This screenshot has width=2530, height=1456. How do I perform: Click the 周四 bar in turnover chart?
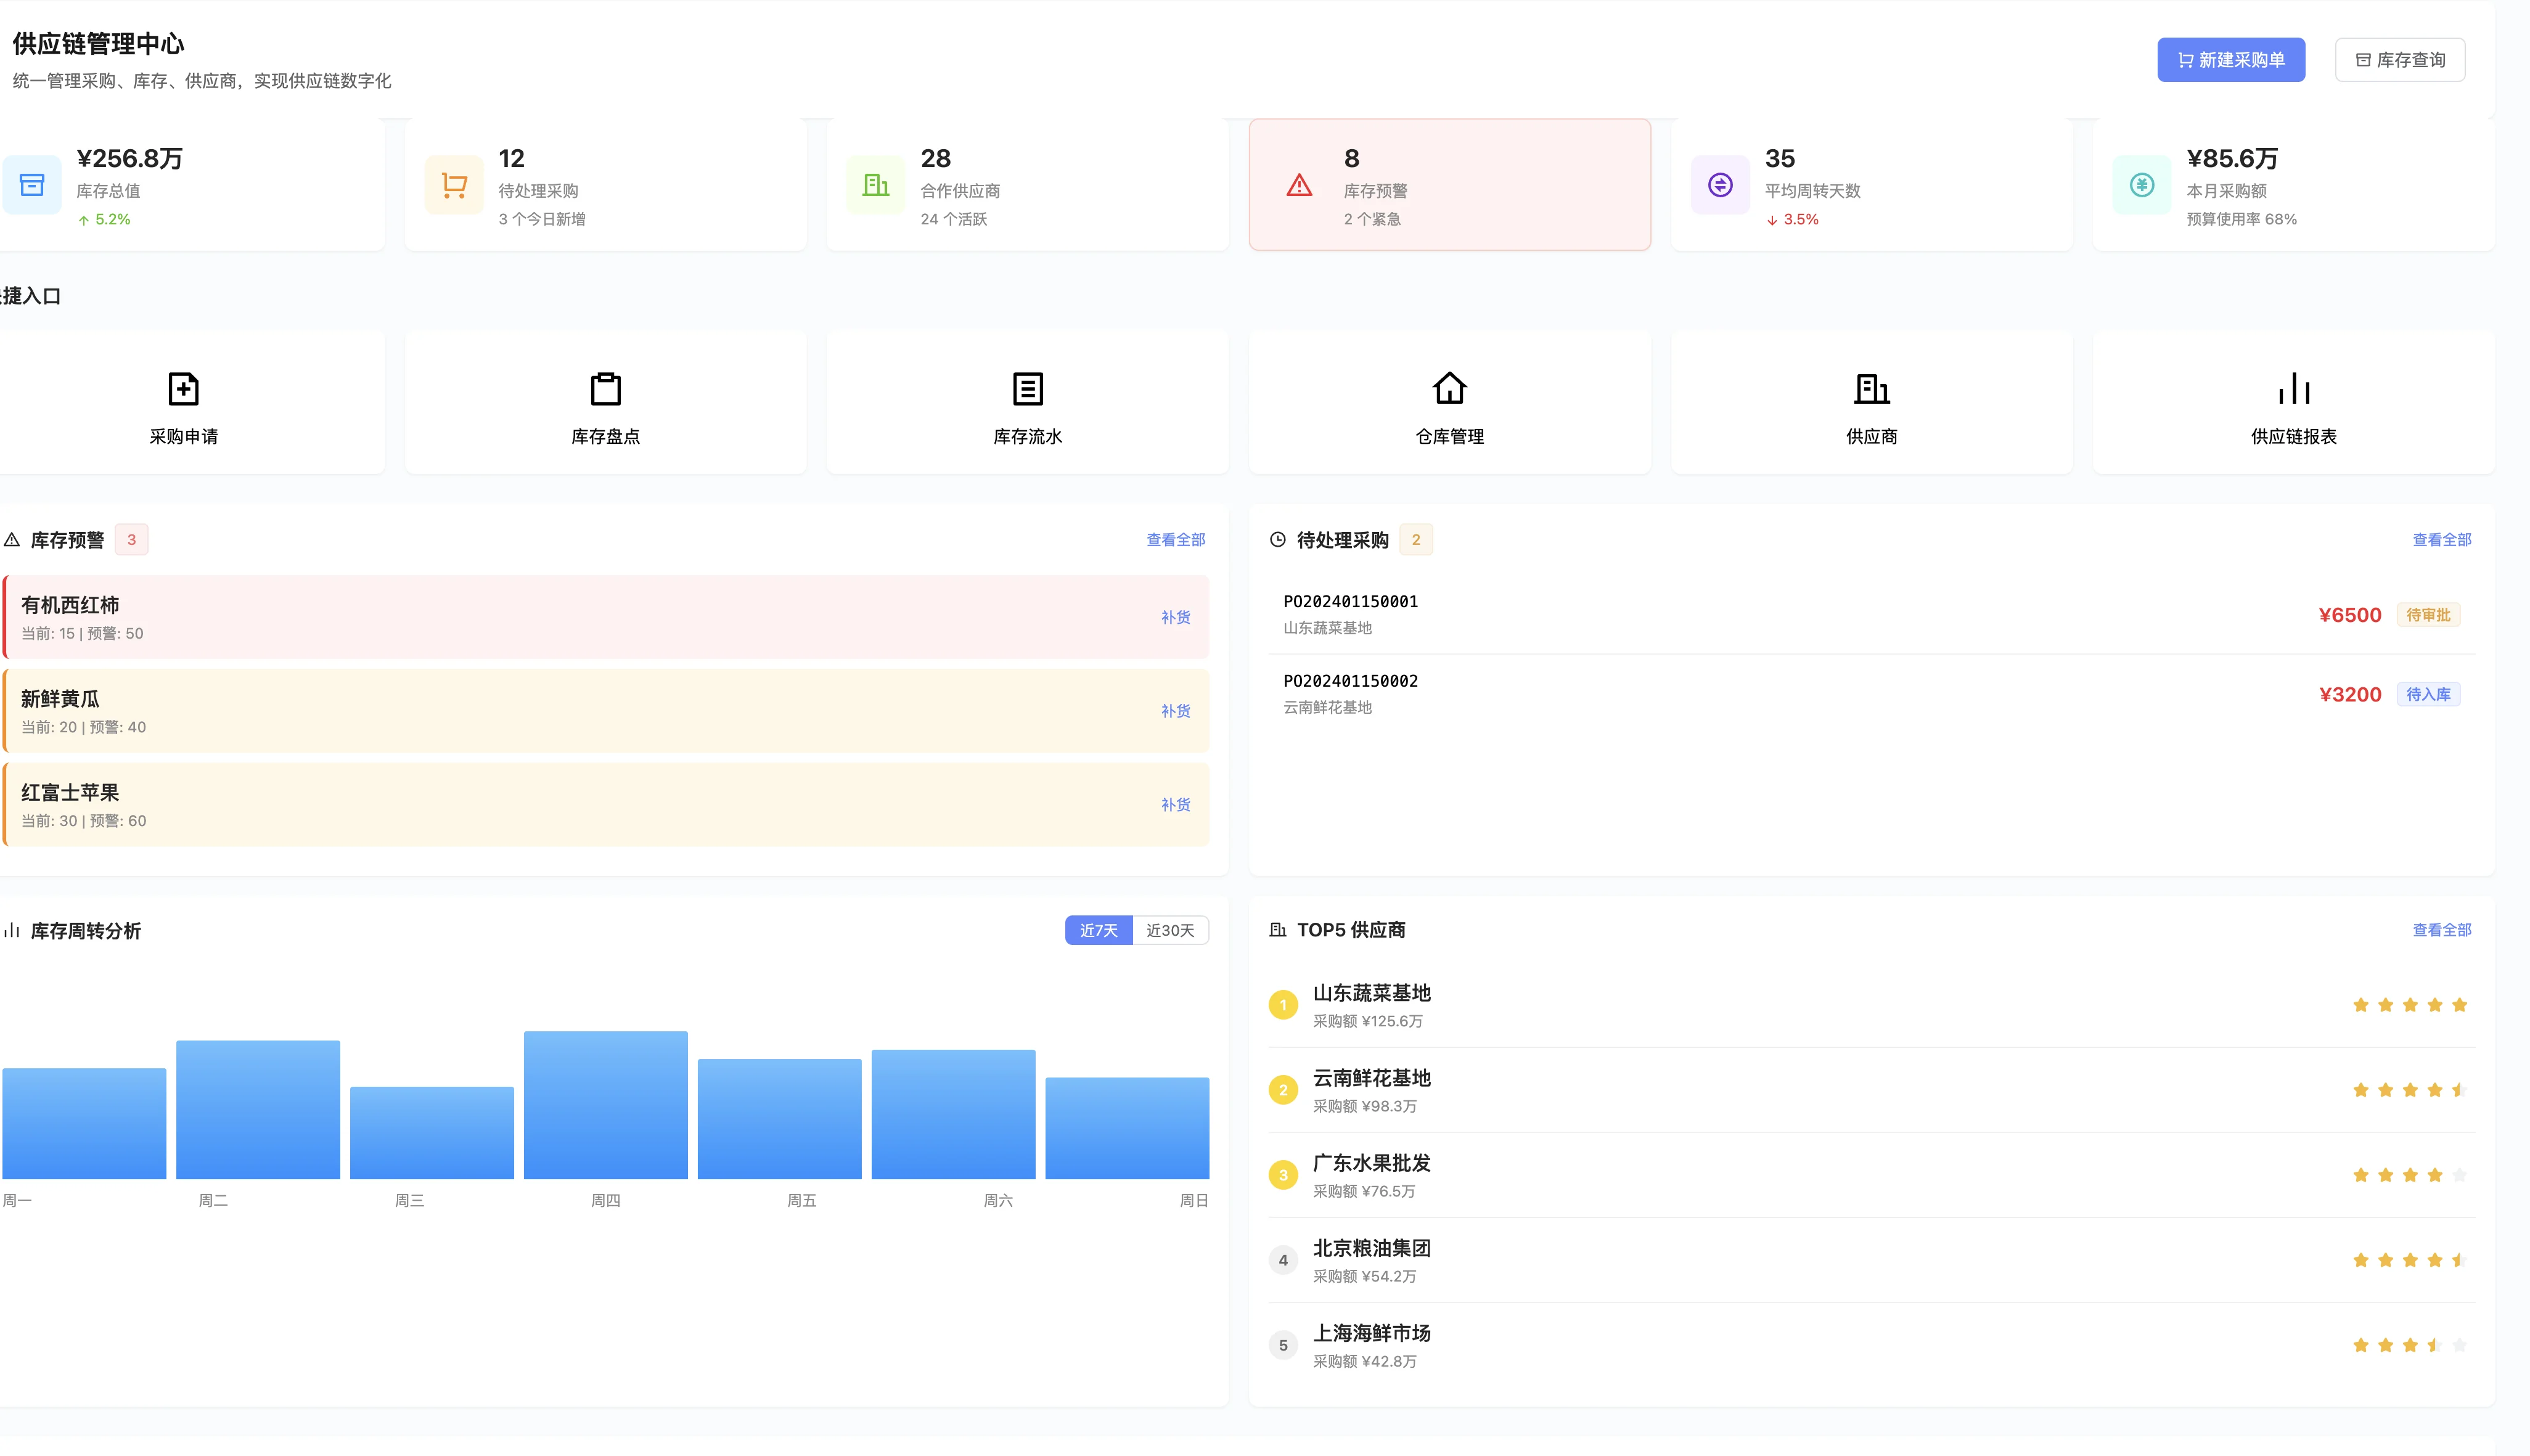click(x=605, y=1105)
